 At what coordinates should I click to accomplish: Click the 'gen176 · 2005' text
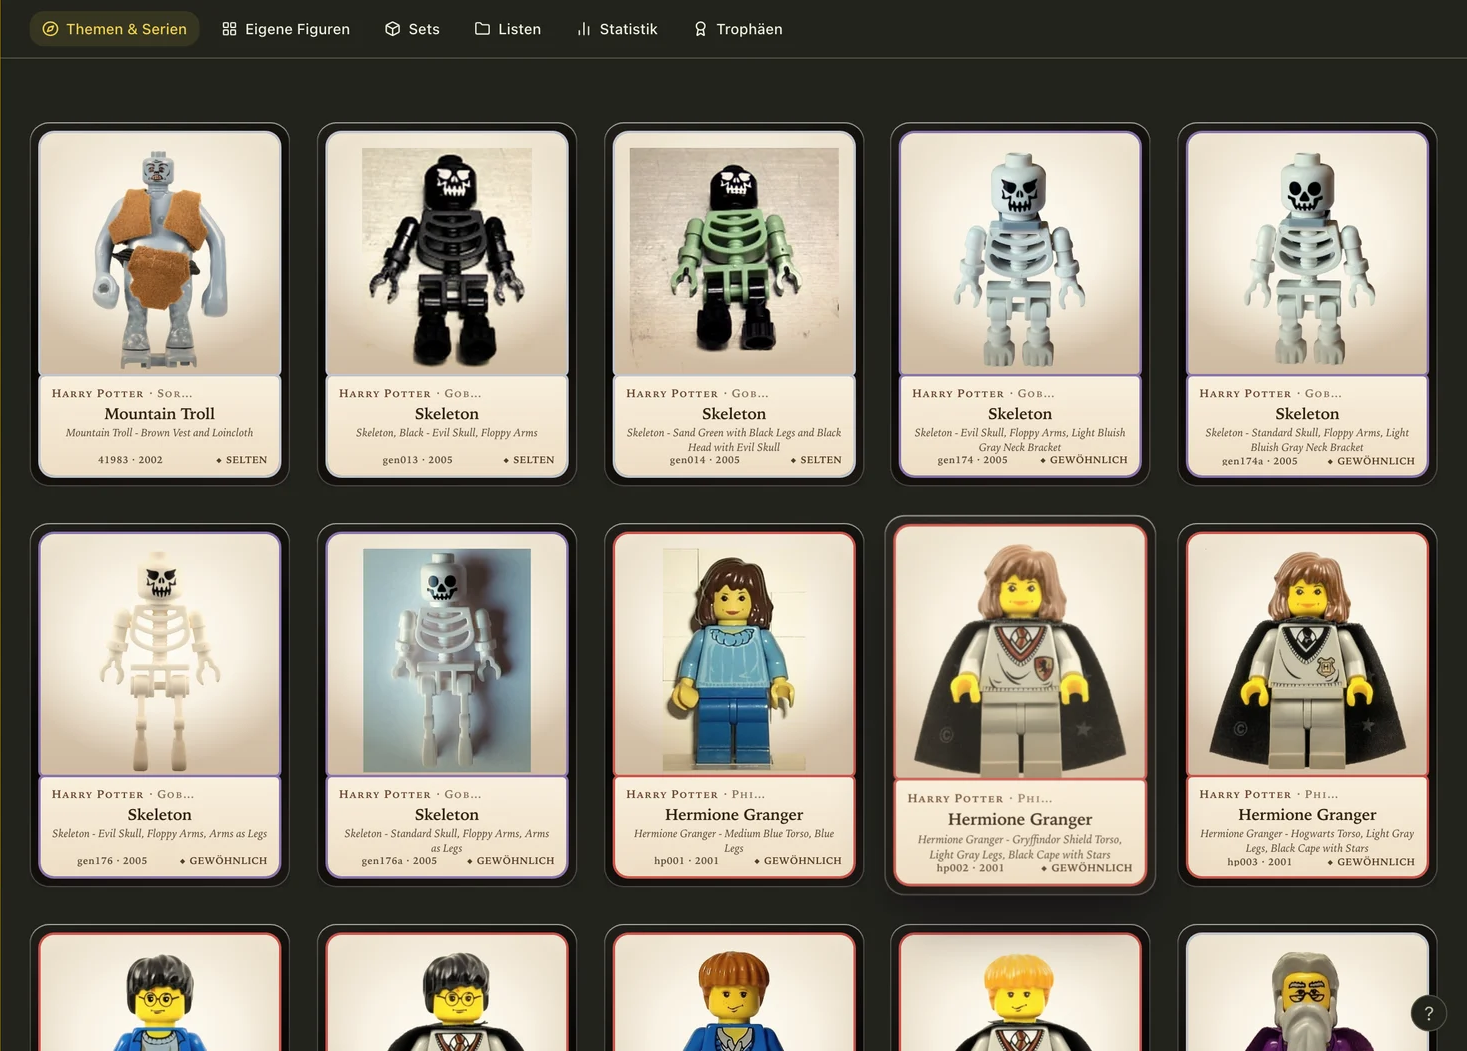(112, 861)
